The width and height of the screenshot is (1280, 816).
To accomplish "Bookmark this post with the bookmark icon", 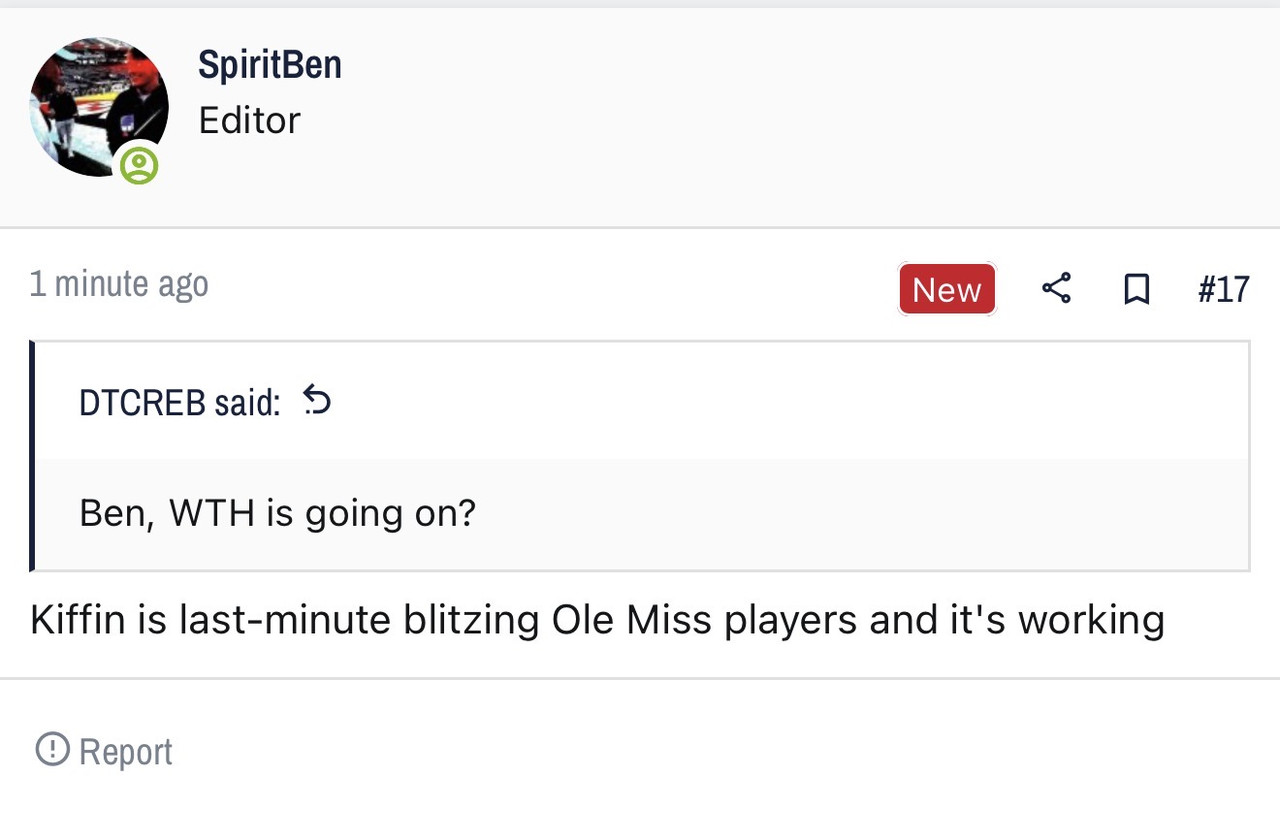I will coord(1136,289).
